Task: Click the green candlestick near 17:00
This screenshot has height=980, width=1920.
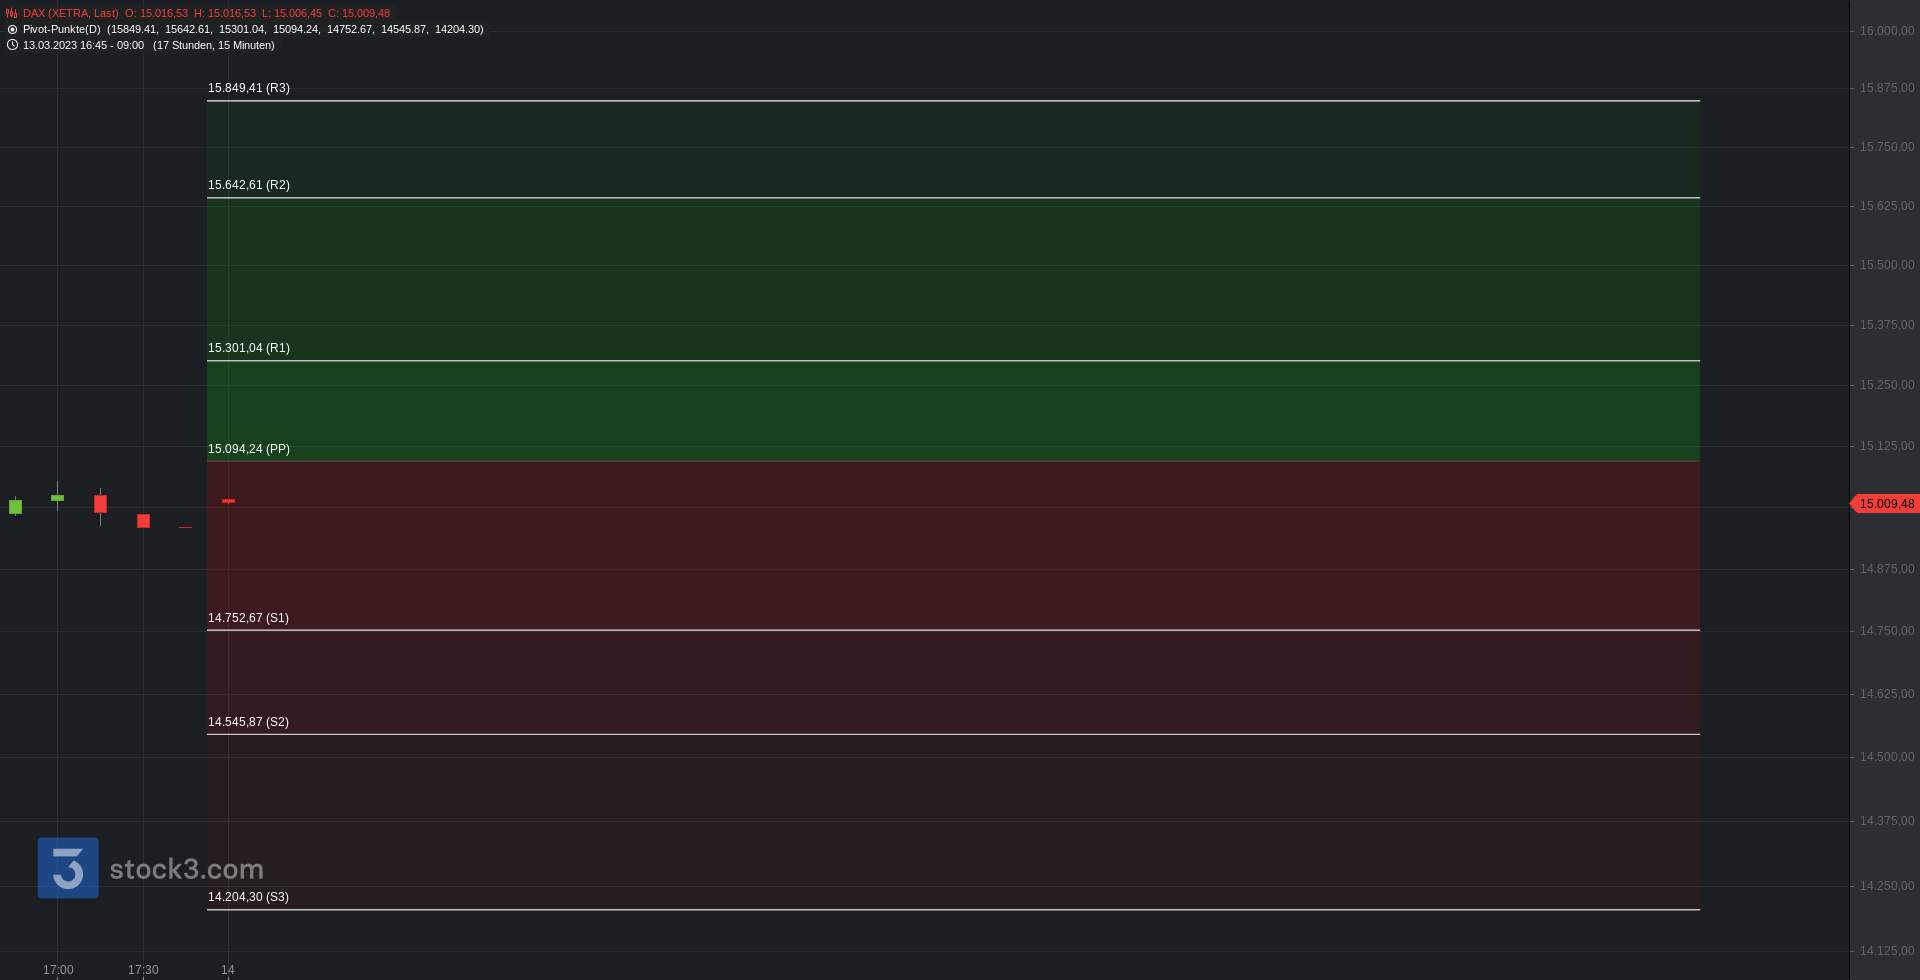Action: [57, 497]
